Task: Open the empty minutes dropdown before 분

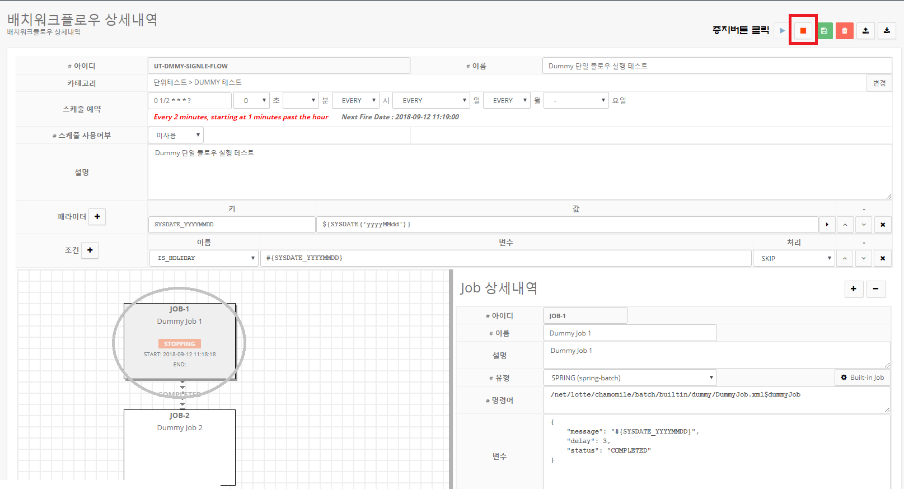Action: tap(300, 100)
